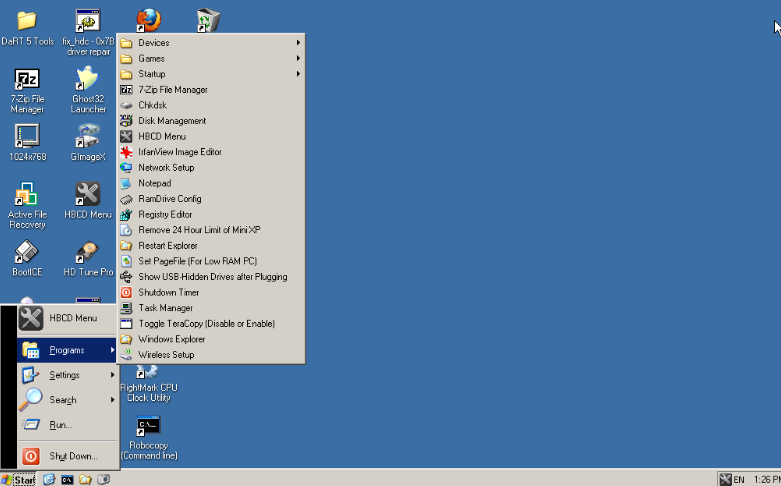Open Registry Editor menu item
The image size is (781, 486).
point(211,214)
